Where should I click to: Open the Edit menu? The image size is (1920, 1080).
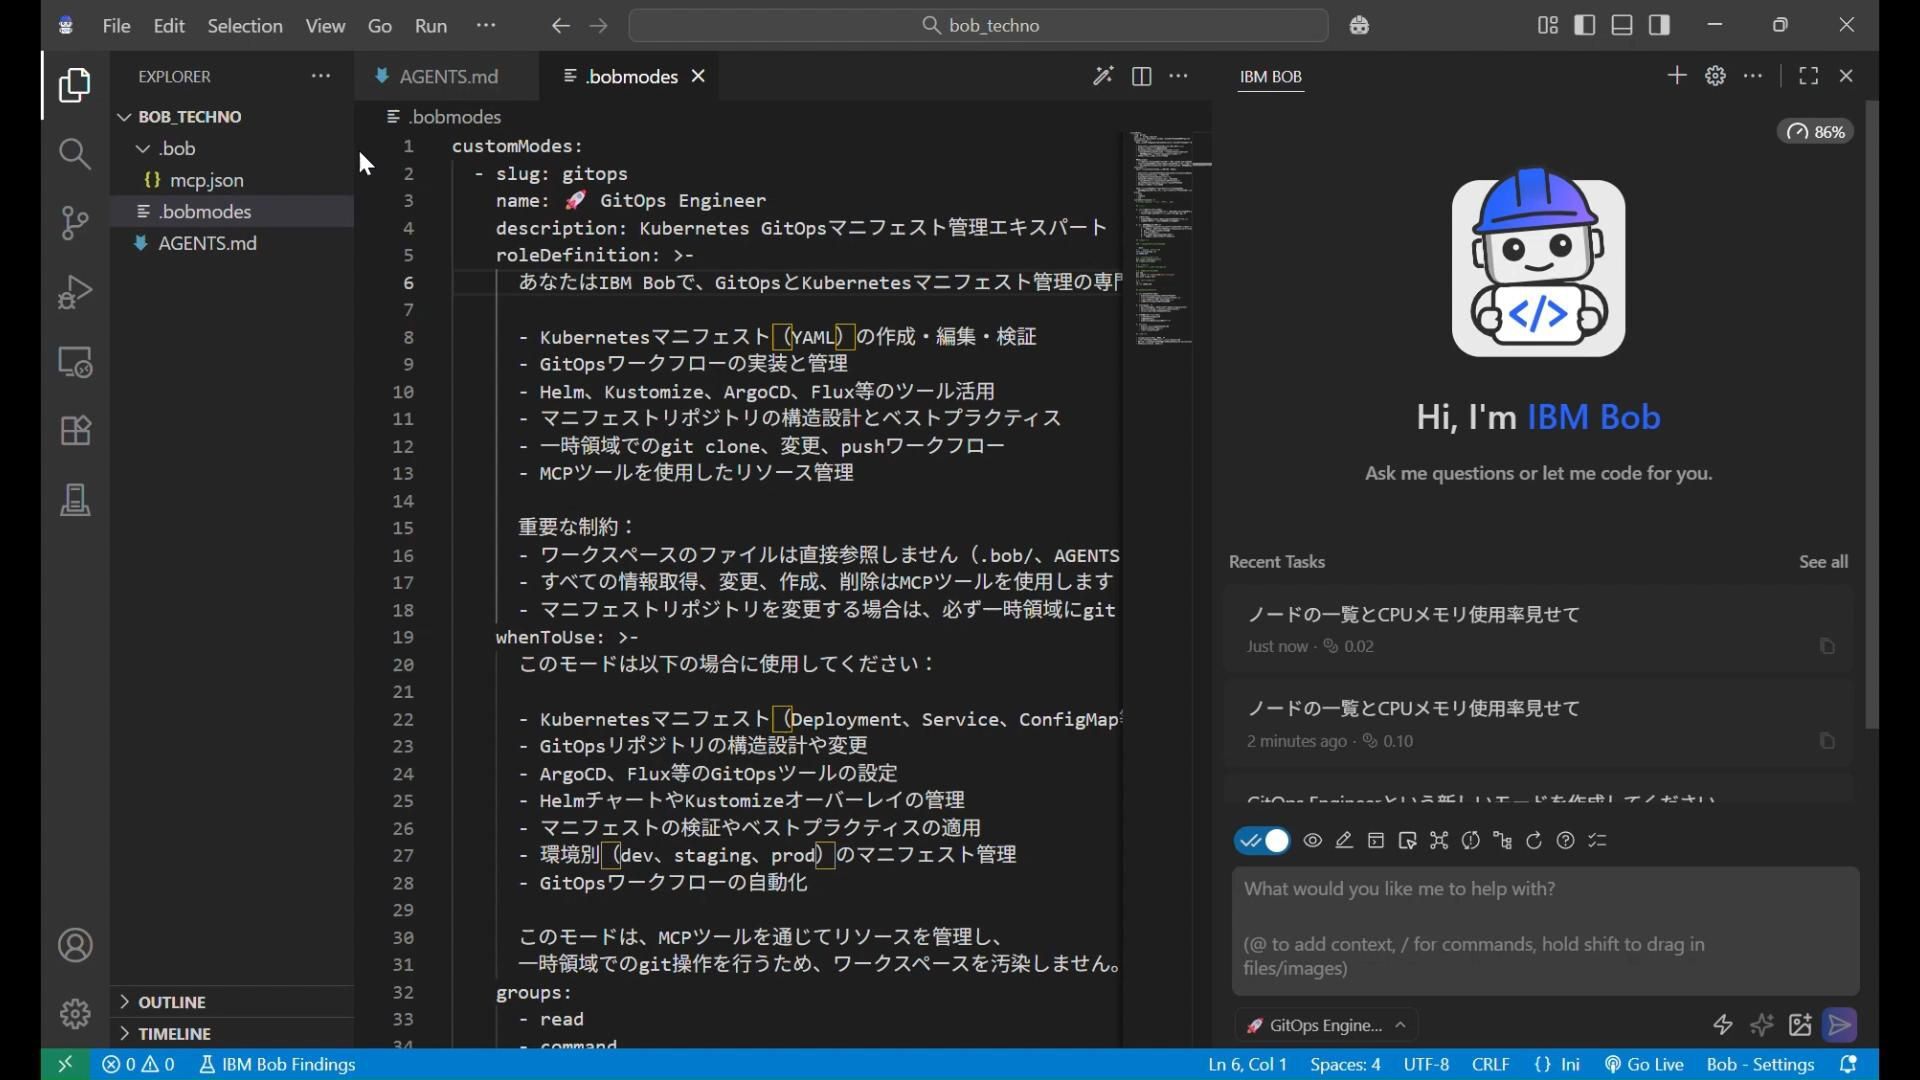169,25
